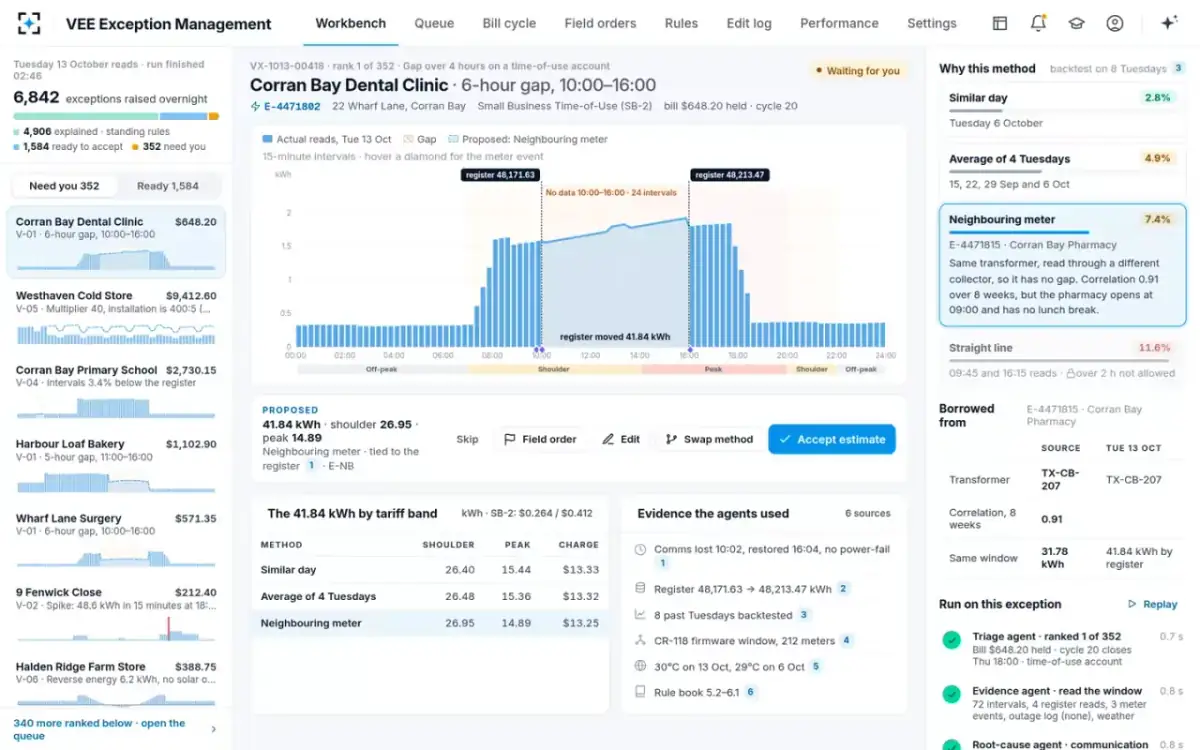Open the layout panel icon in header
Image resolution: width=1200 pixels, height=750 pixels.
[x=999, y=23]
